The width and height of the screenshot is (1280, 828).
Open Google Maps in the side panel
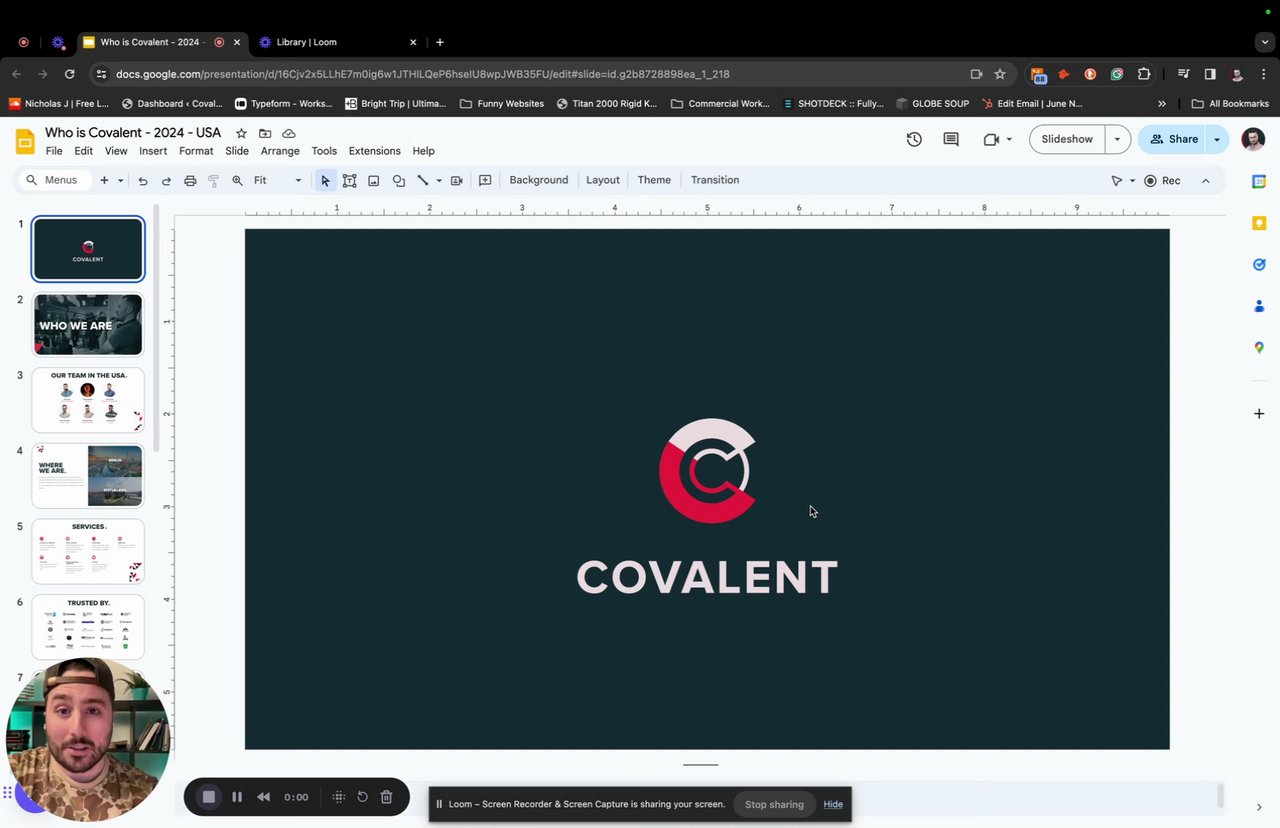(x=1259, y=348)
